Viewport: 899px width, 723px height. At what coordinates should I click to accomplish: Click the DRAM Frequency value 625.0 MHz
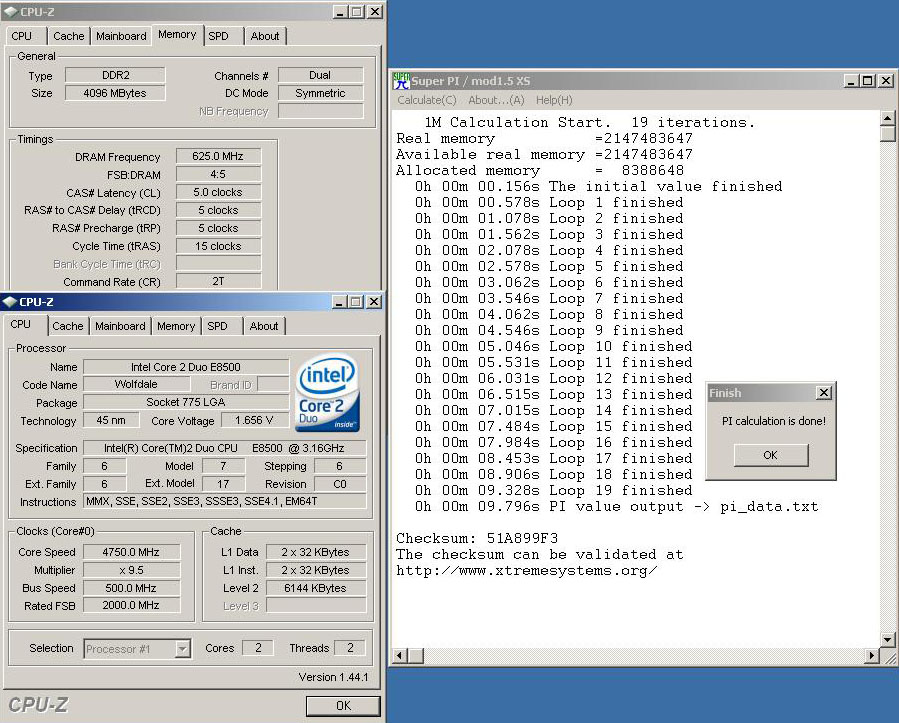[x=218, y=156]
